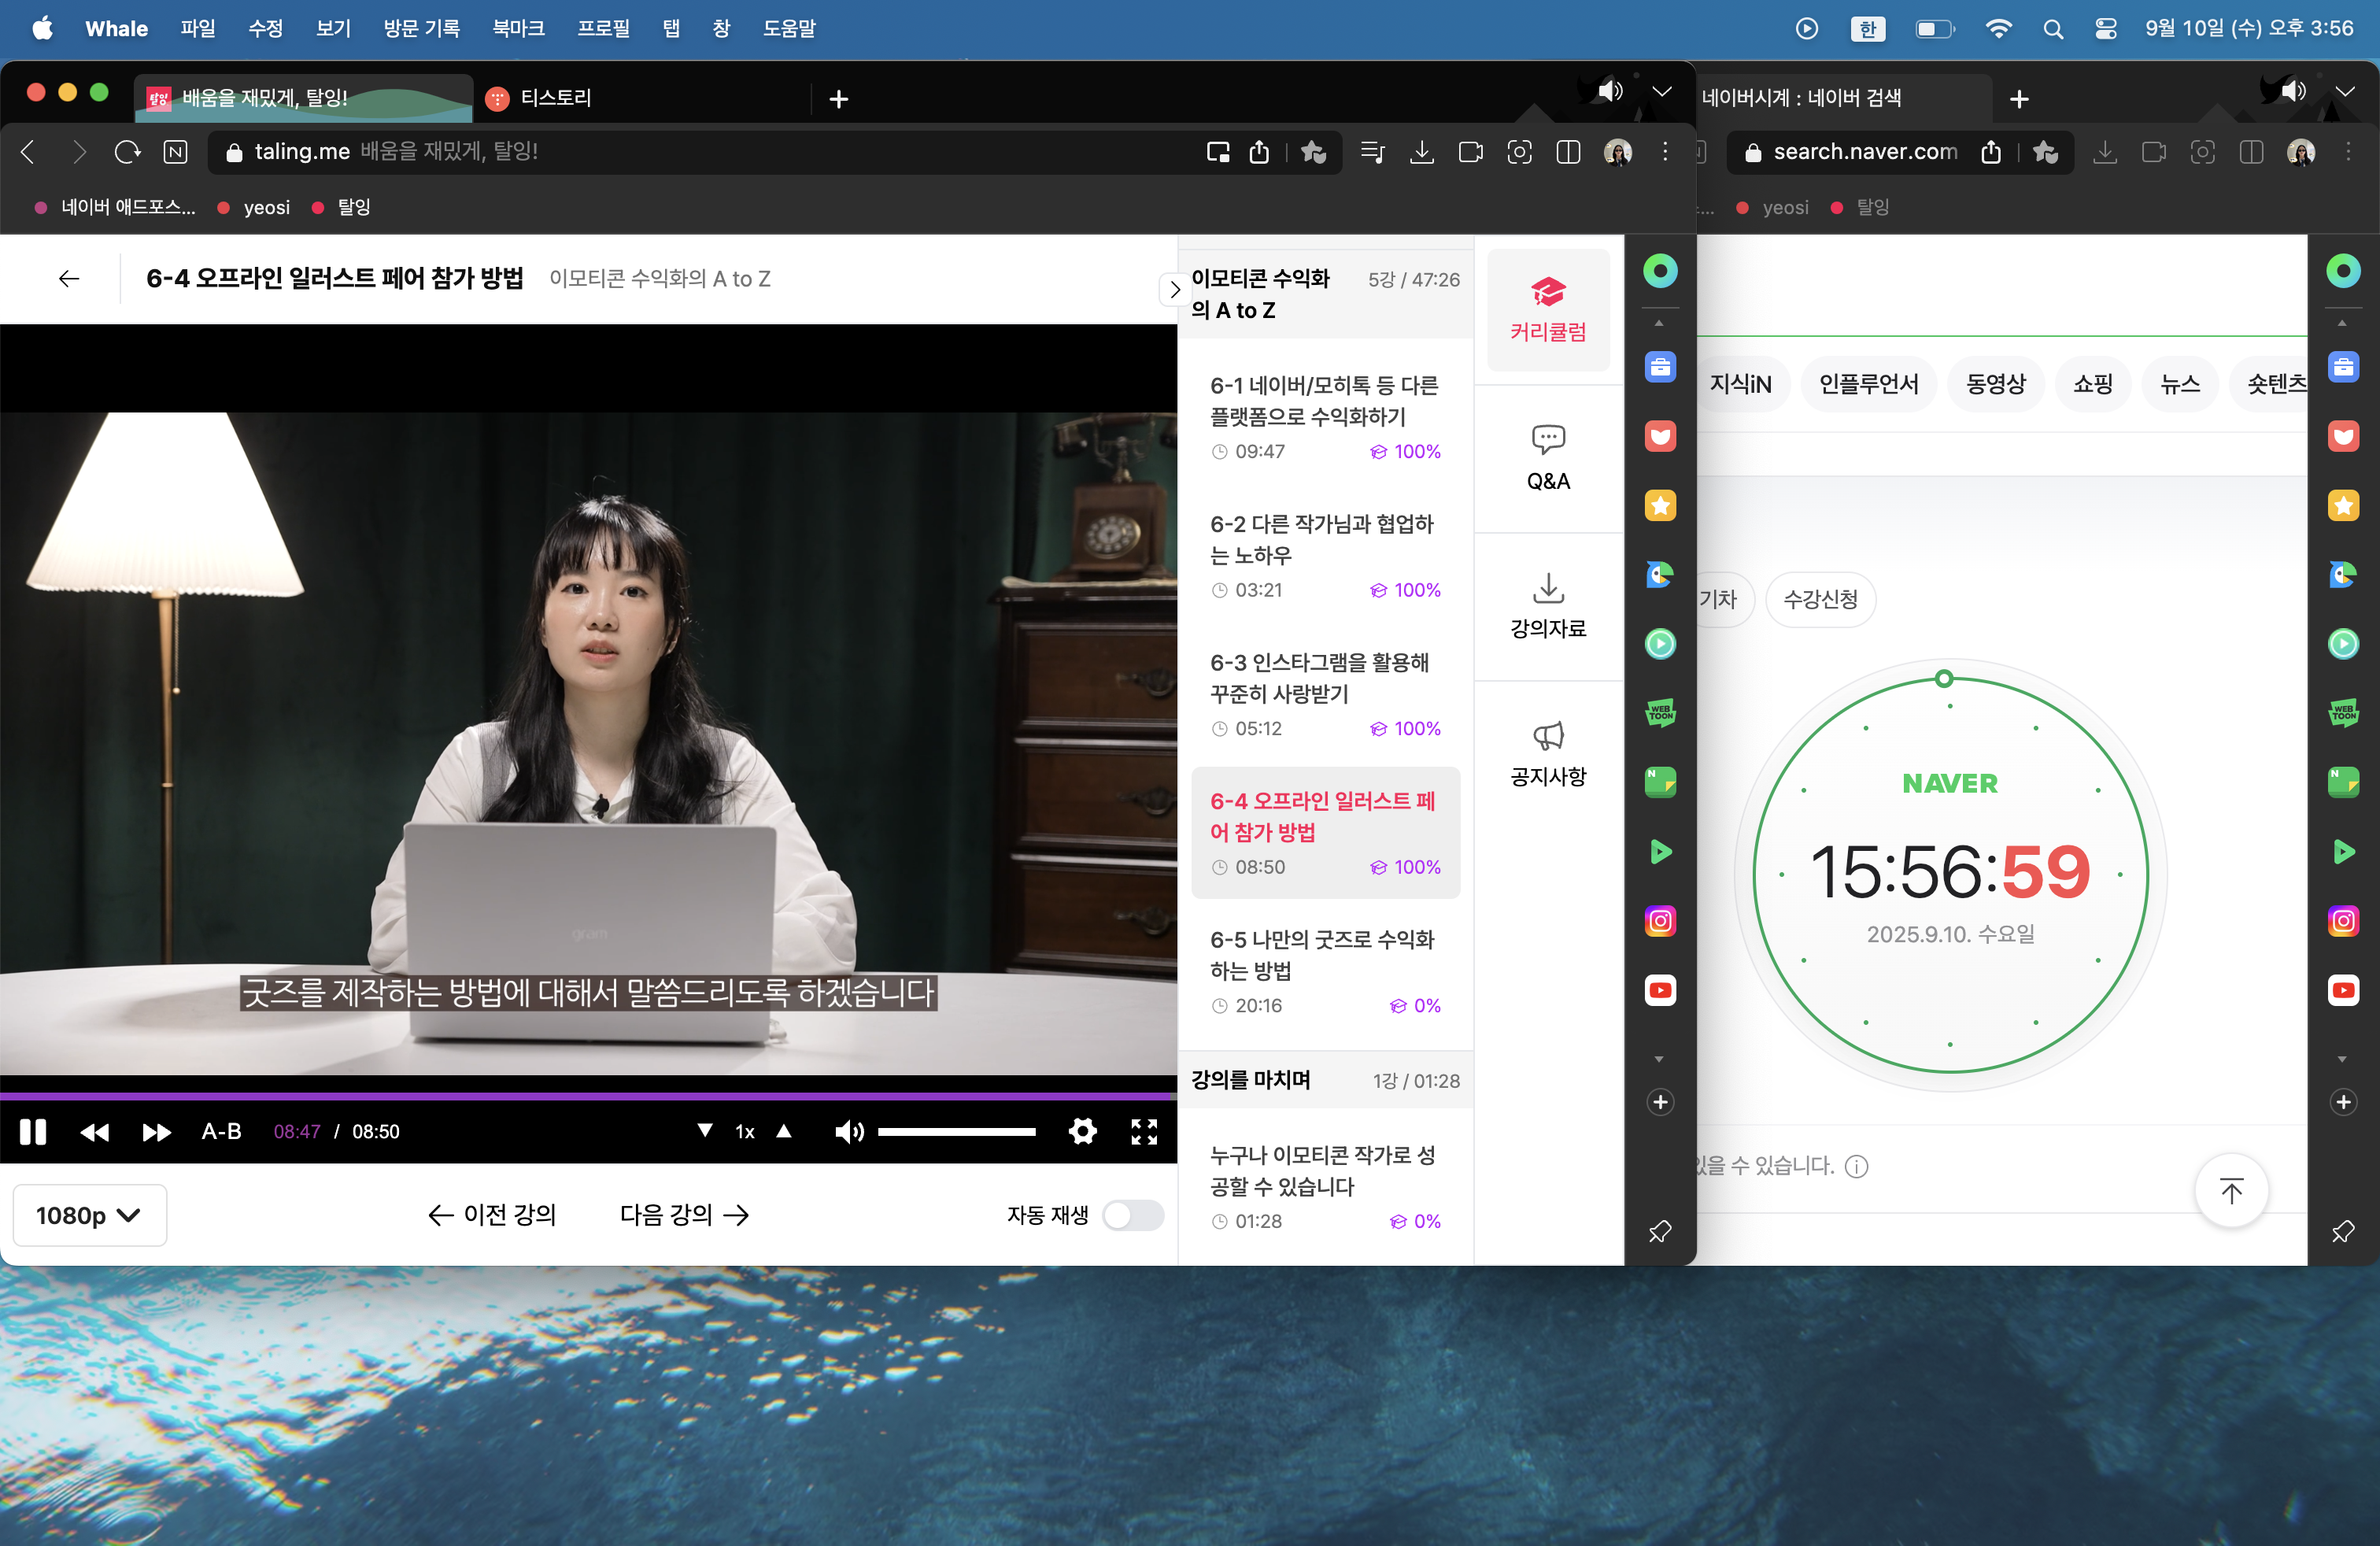Toggle Whale split view icon in toolbar

1568,151
